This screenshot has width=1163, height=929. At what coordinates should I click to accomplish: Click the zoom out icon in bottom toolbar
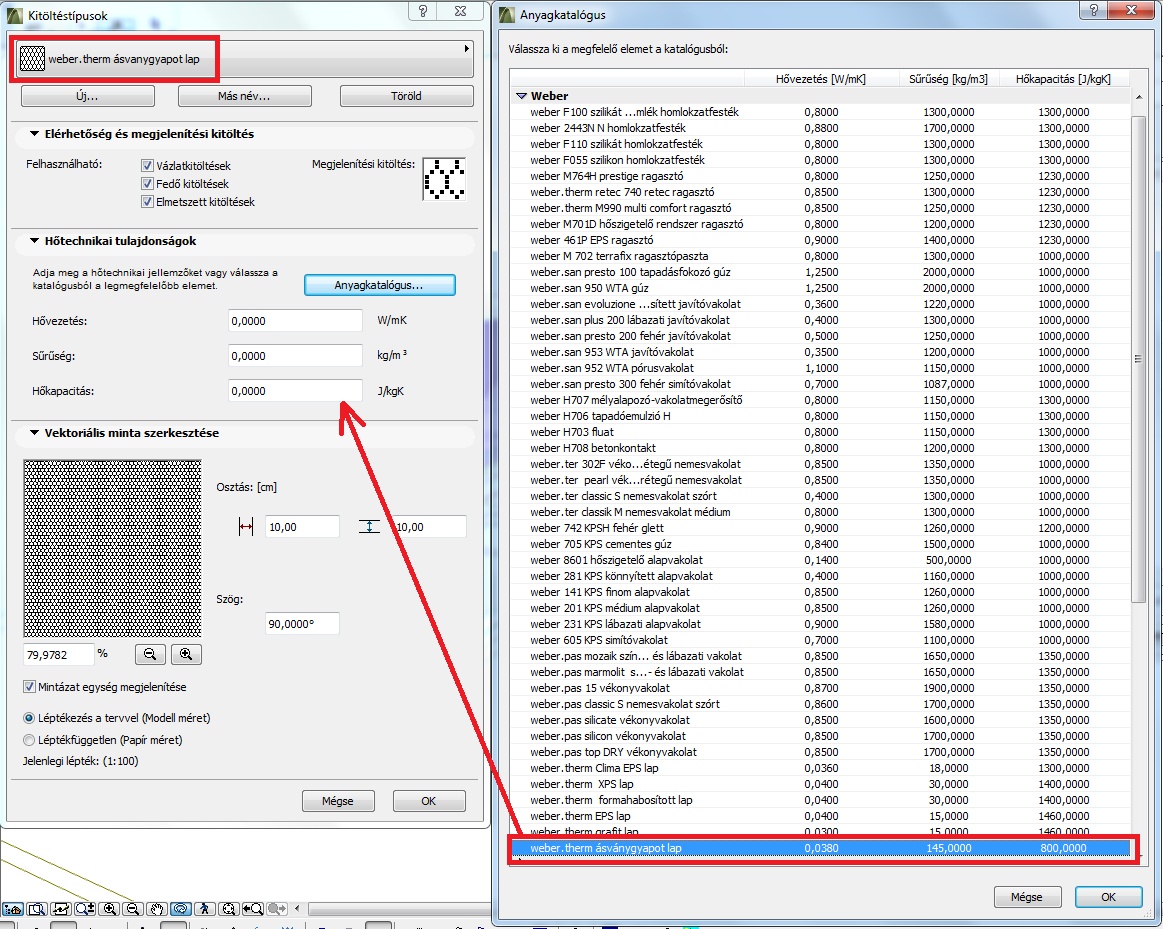(x=133, y=909)
